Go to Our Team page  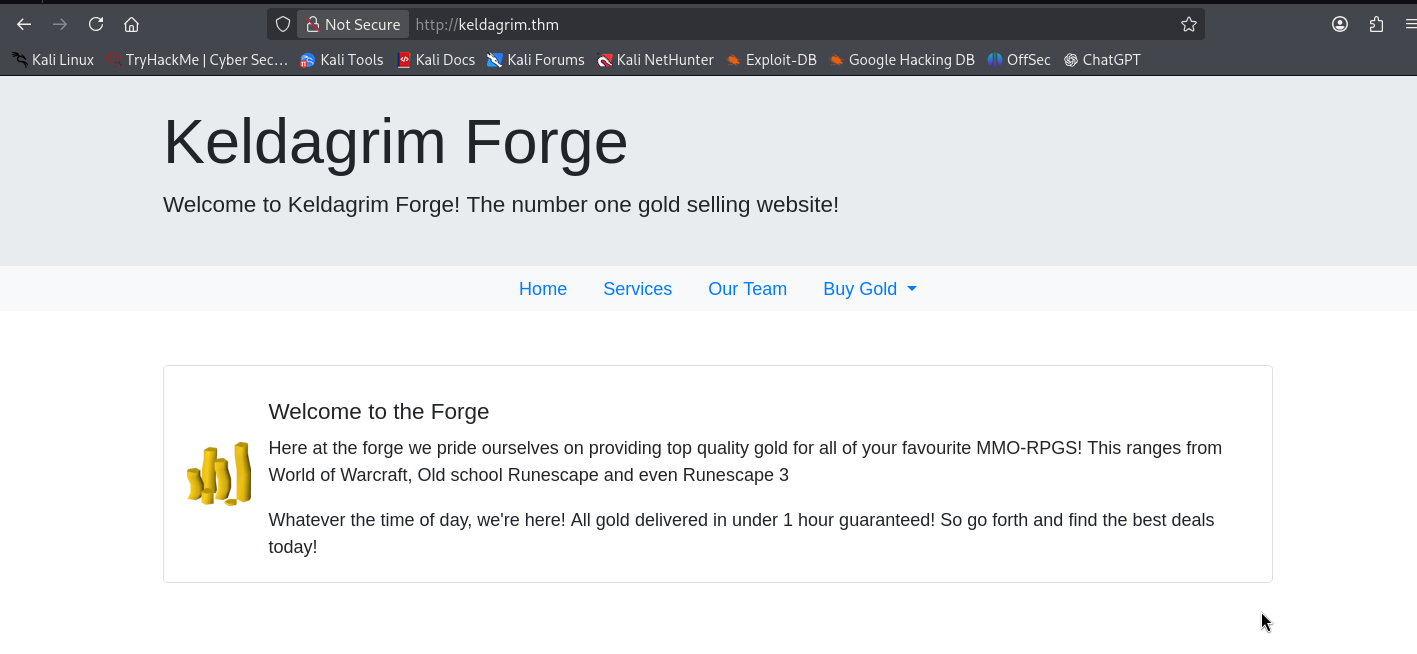pyautogui.click(x=747, y=289)
